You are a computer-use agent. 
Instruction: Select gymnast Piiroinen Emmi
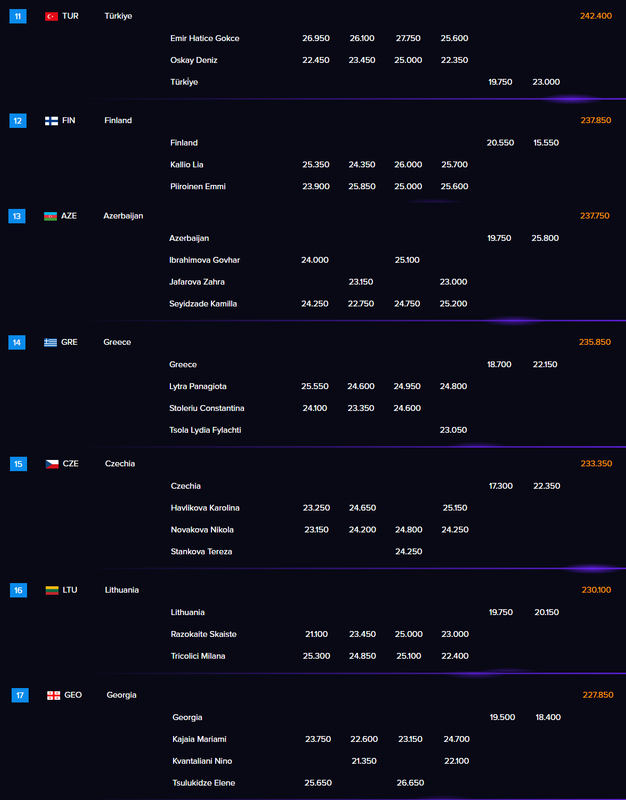198,187
